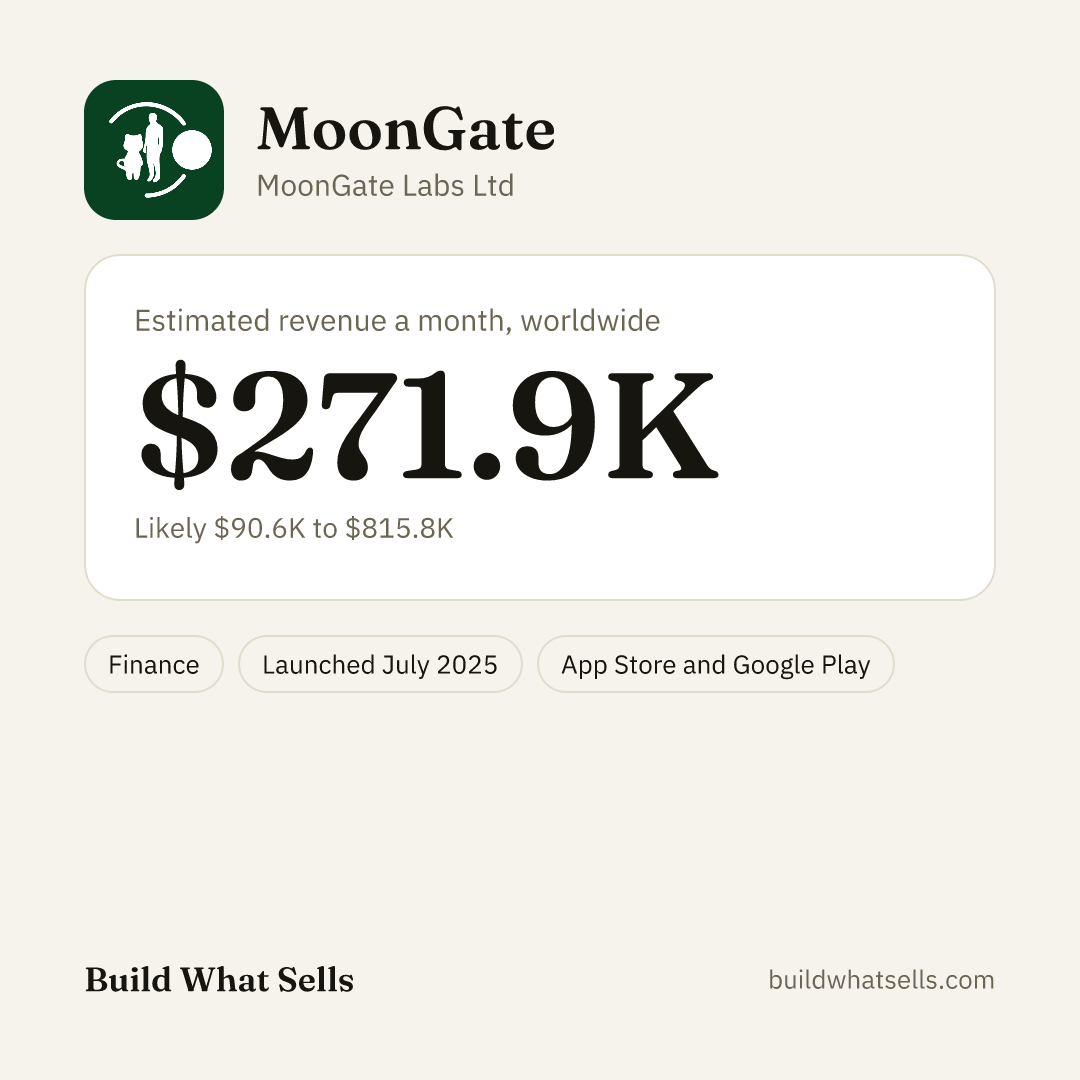1080x1080 pixels.
Task: Click the word worldwide in the card
Action: click(590, 321)
